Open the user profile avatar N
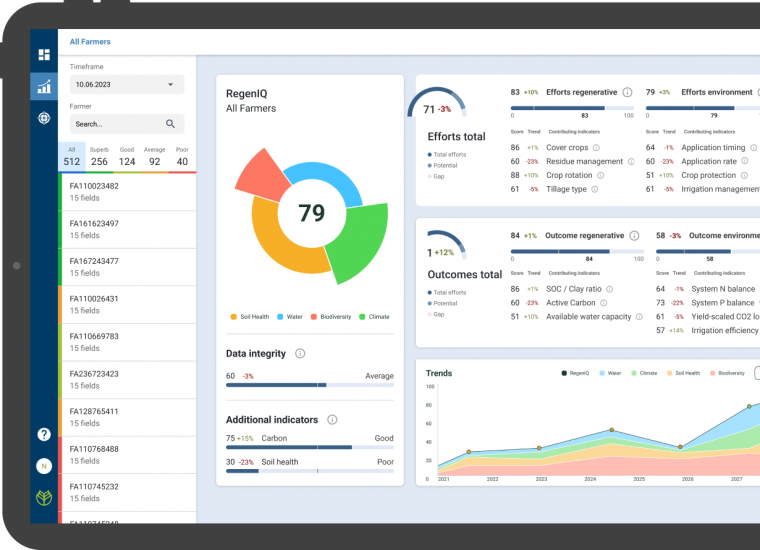The image size is (760, 550). click(x=44, y=466)
